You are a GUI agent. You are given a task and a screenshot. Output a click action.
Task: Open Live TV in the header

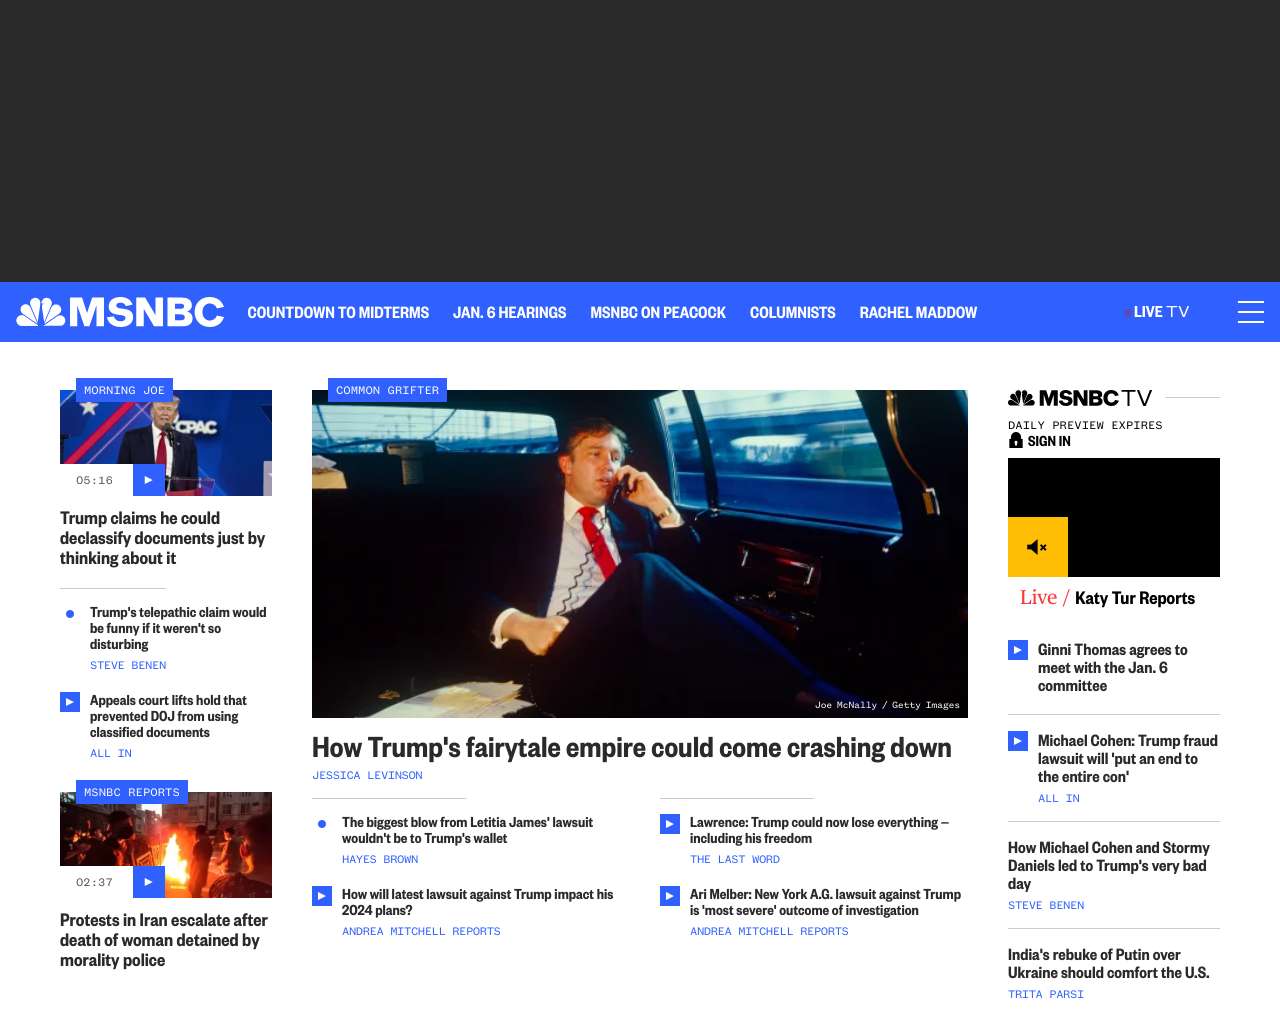tap(1157, 312)
